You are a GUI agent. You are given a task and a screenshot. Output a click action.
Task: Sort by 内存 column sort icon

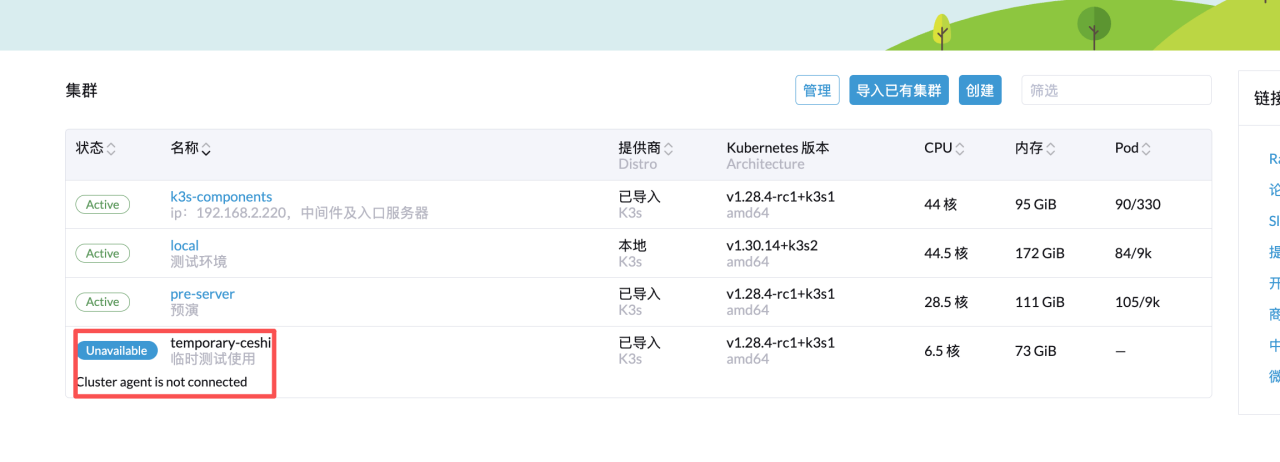tap(1051, 149)
